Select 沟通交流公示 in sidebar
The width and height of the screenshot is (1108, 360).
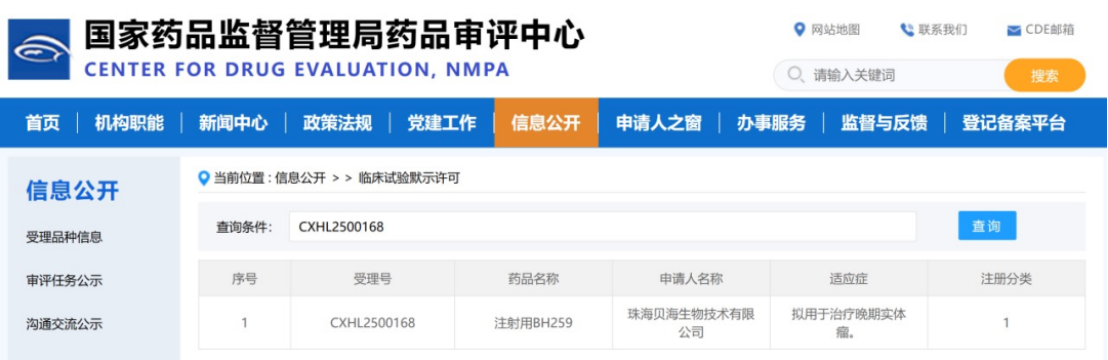click(x=64, y=325)
